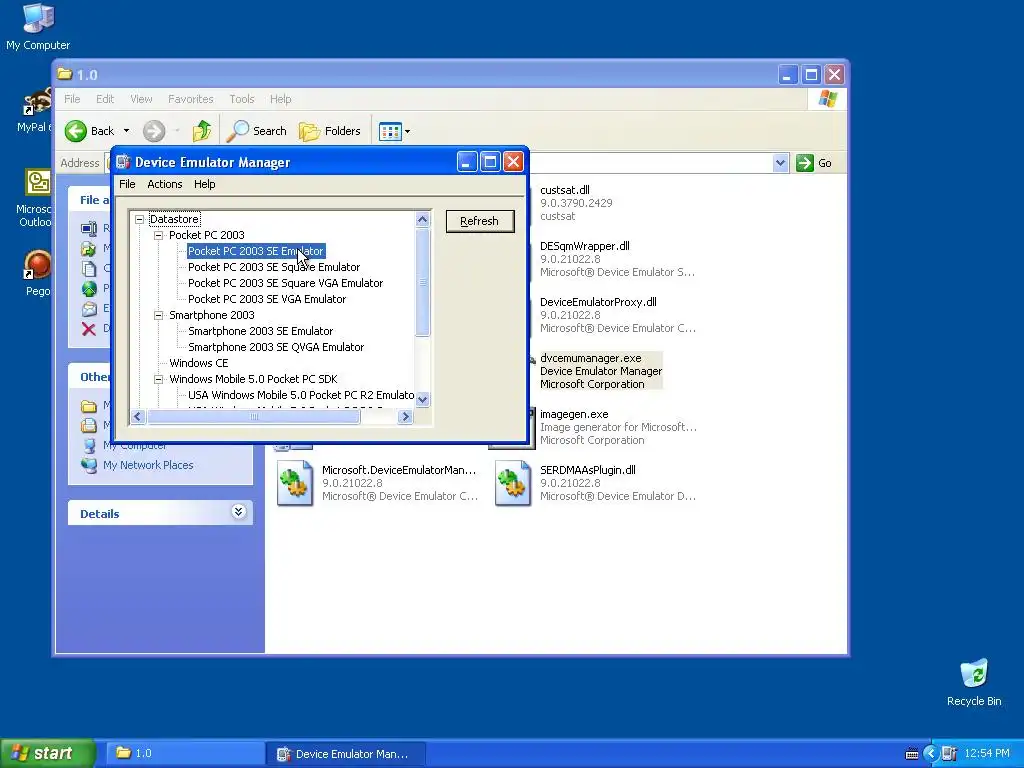
Task: Select the Datastore root label
Action: 174,219
